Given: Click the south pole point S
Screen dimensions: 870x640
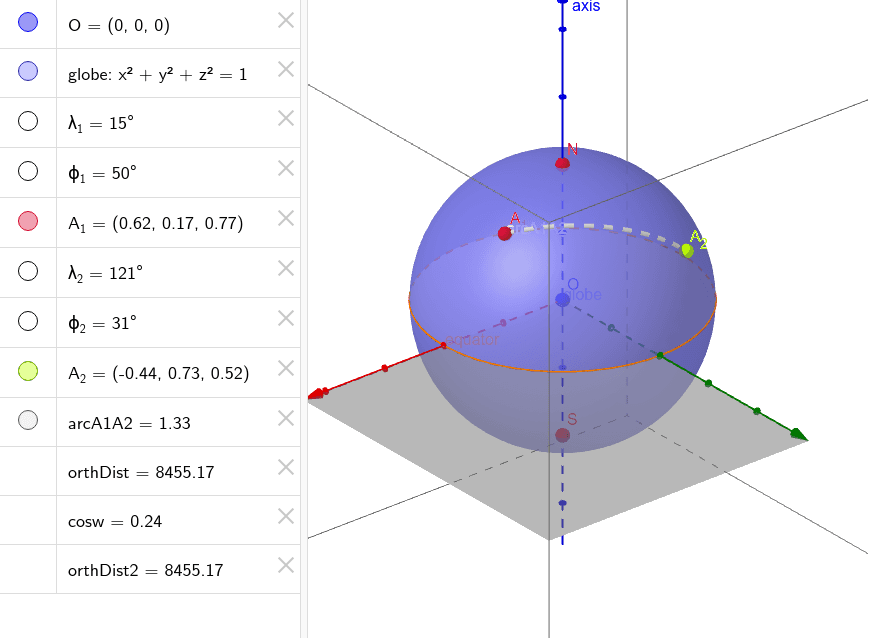Looking at the screenshot, I should point(563,435).
